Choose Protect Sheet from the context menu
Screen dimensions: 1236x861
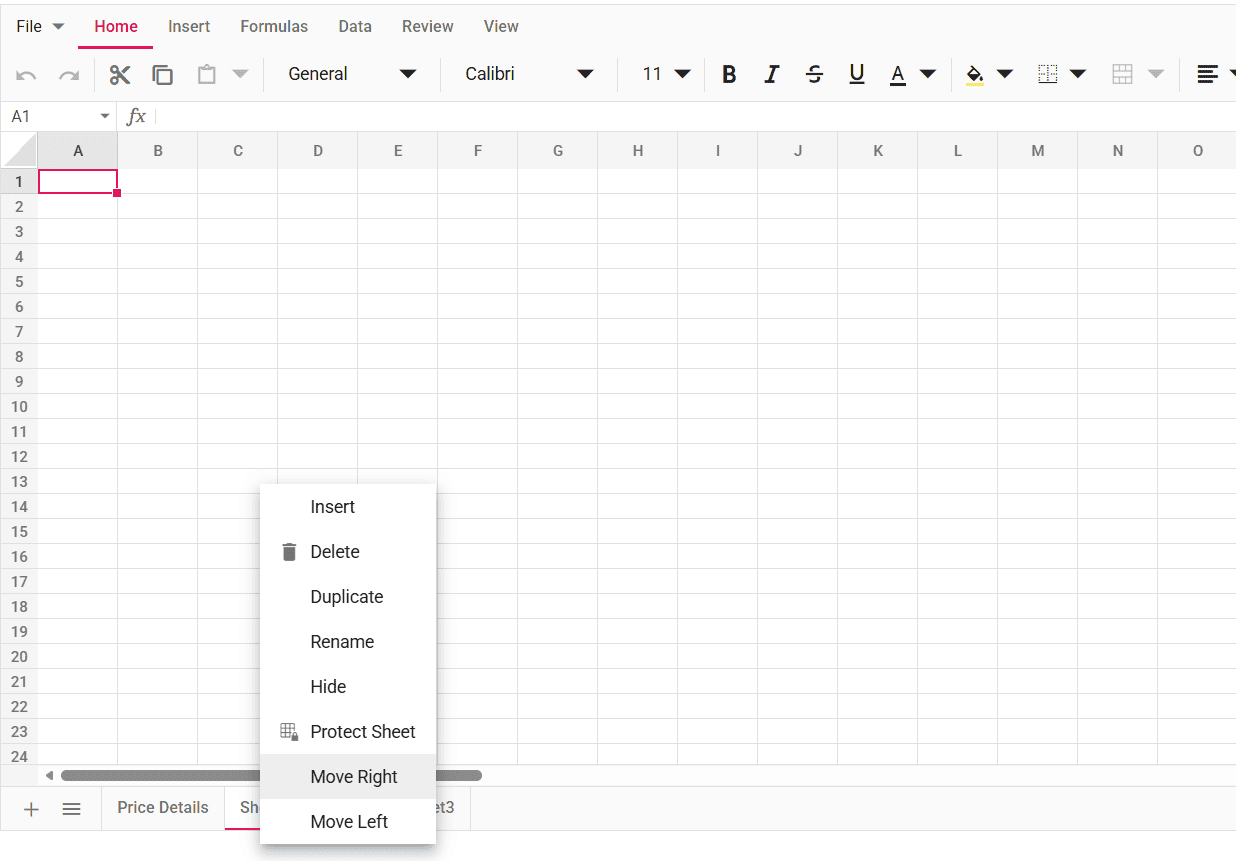[348, 732]
